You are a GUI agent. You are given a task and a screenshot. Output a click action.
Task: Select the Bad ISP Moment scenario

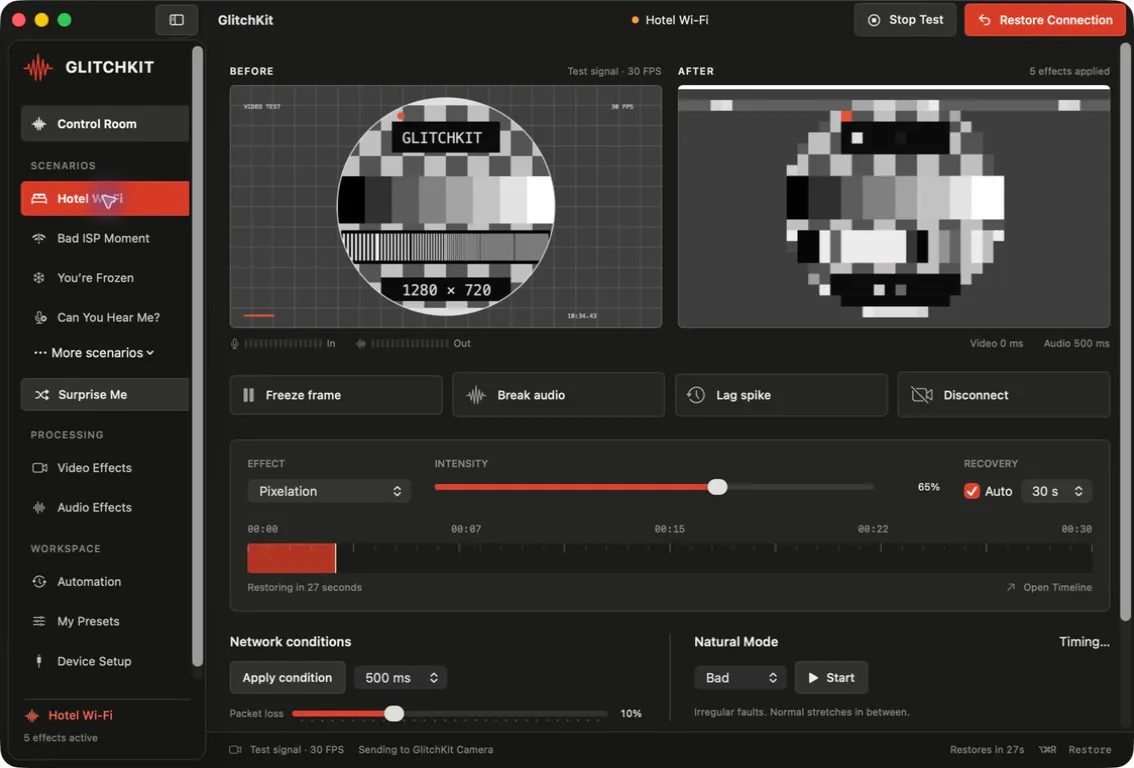coord(105,238)
